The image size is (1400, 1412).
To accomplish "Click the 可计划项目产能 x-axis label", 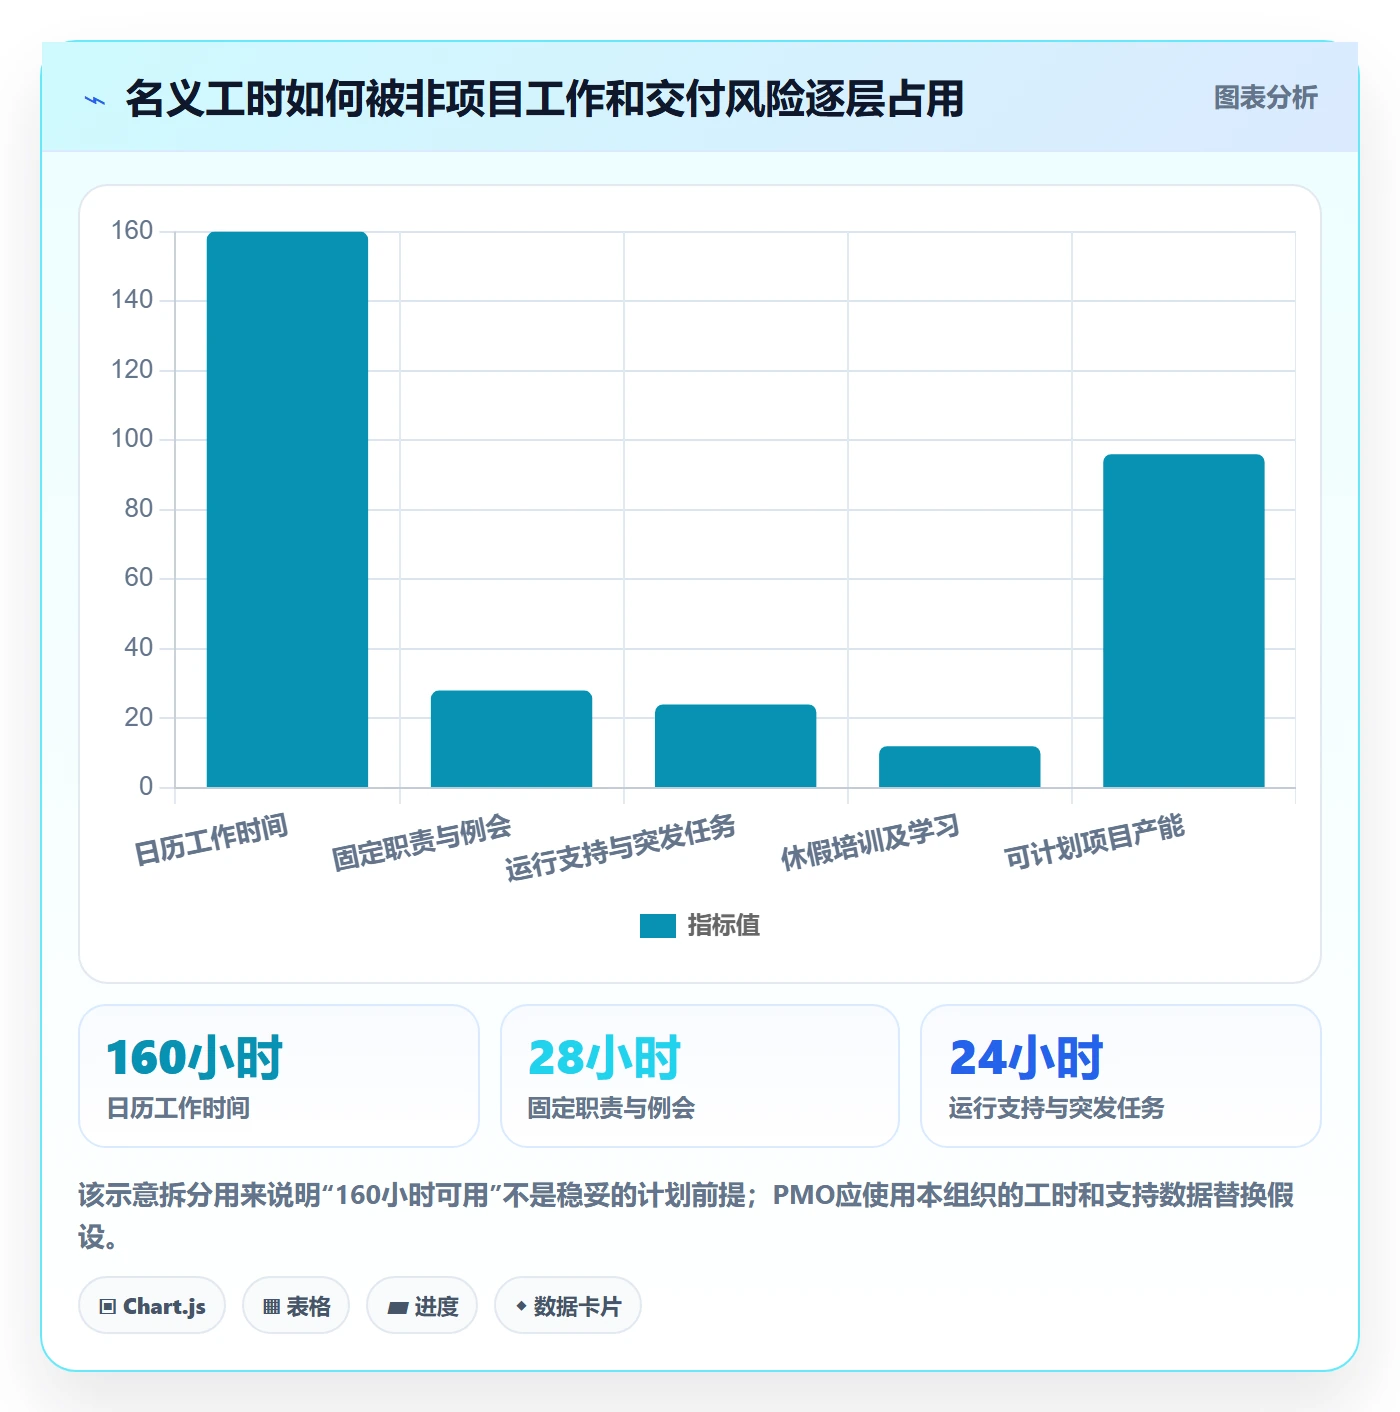I will [x=1094, y=842].
